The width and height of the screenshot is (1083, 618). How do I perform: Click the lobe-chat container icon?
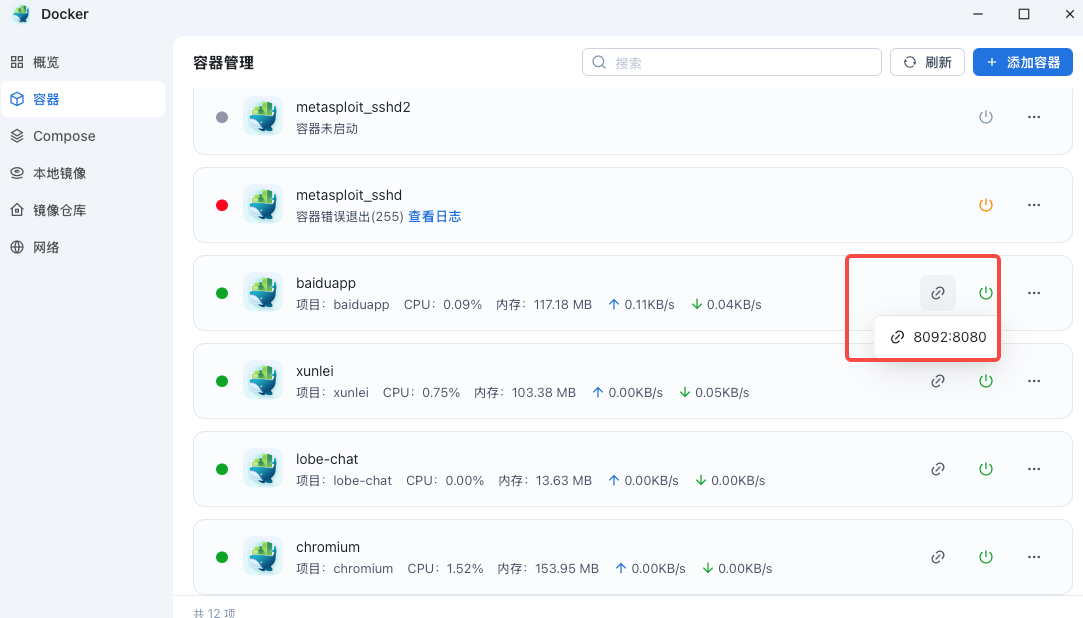point(262,469)
